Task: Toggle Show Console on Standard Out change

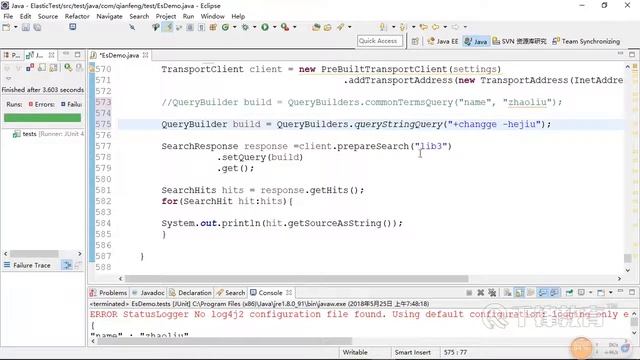Action: click(x=542, y=293)
